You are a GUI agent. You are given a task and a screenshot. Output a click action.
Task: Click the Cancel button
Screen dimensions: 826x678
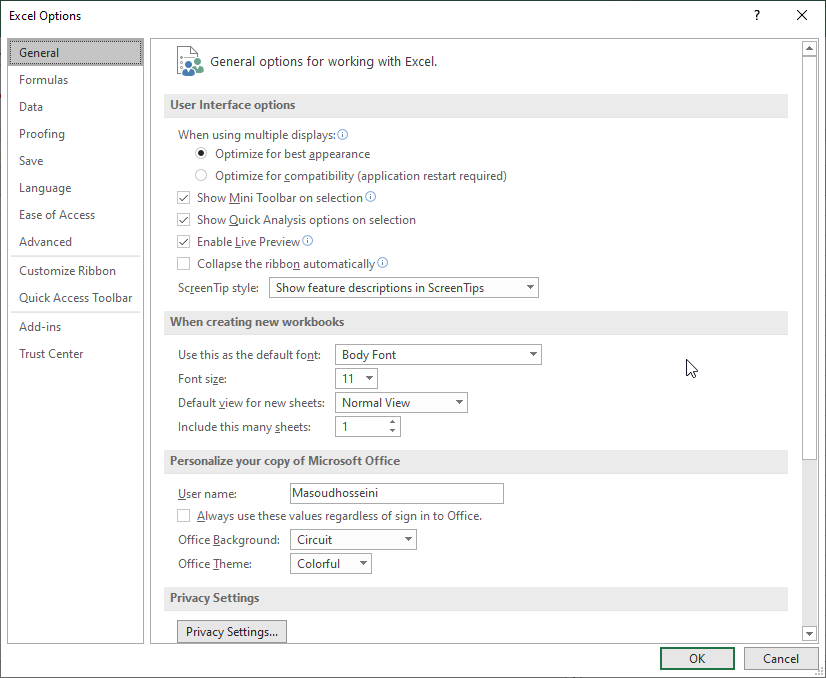(x=781, y=659)
